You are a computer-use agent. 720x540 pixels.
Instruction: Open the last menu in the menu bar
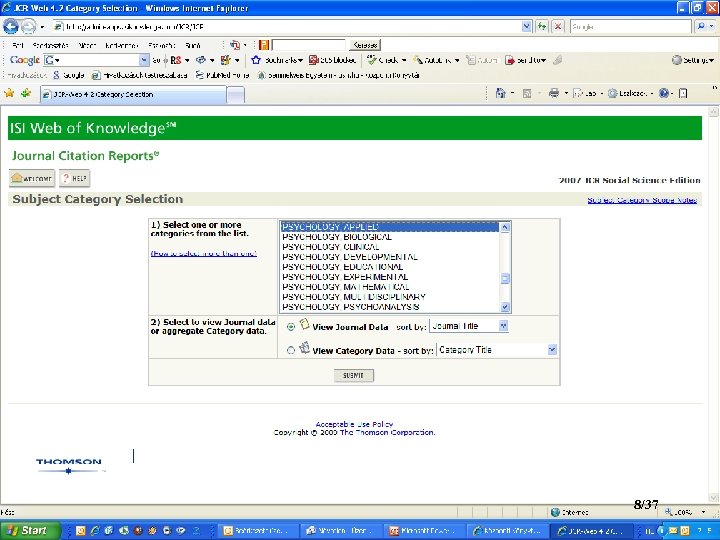click(x=193, y=45)
